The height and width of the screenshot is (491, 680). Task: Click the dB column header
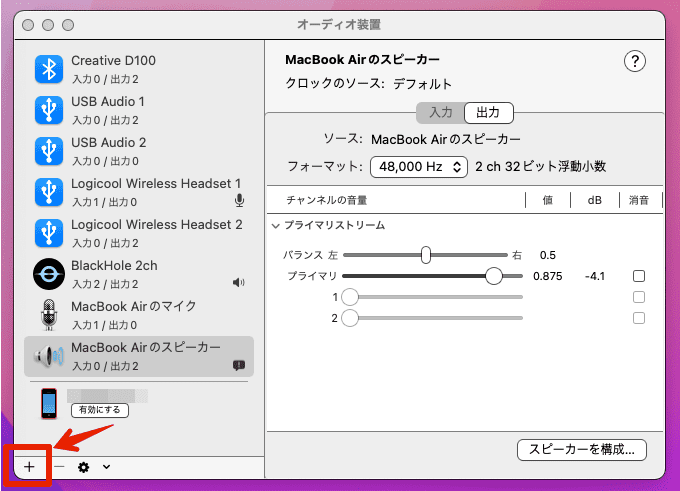595,200
